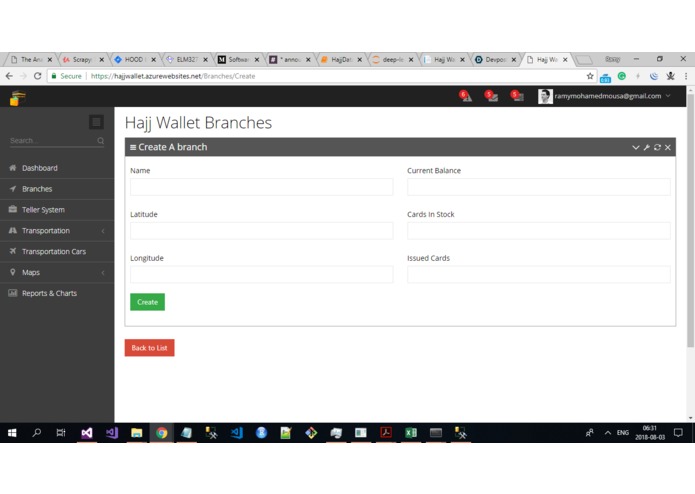This screenshot has width=695, height=494.
Task: Show hidden system tray icons
Action: tap(608, 433)
